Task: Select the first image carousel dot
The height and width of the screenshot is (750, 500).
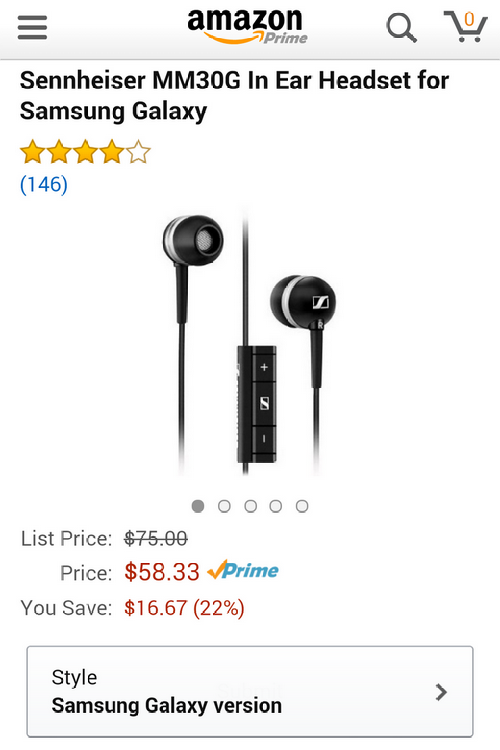Action: pyautogui.click(x=198, y=506)
